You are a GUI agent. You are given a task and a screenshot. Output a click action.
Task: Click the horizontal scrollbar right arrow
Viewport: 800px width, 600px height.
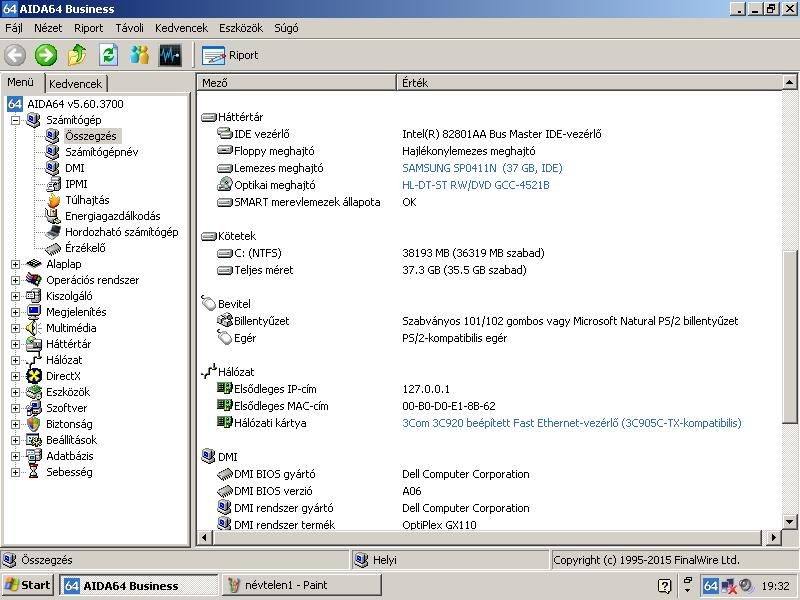[773, 537]
